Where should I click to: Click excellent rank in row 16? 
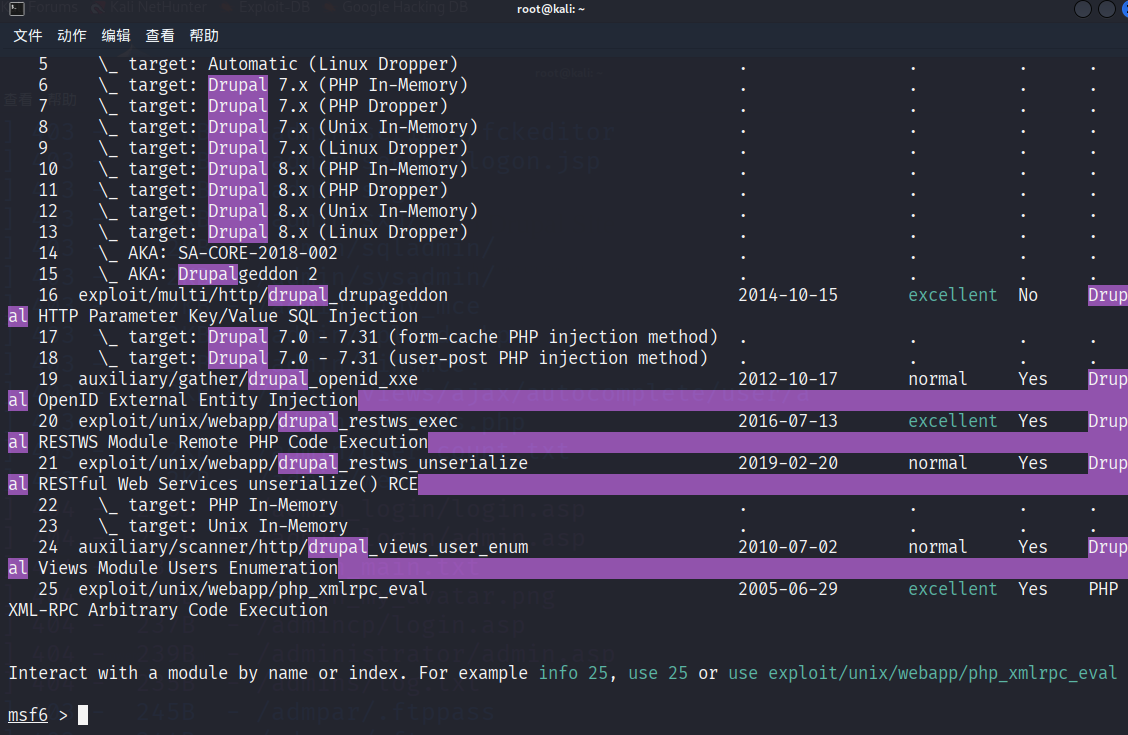952,296
